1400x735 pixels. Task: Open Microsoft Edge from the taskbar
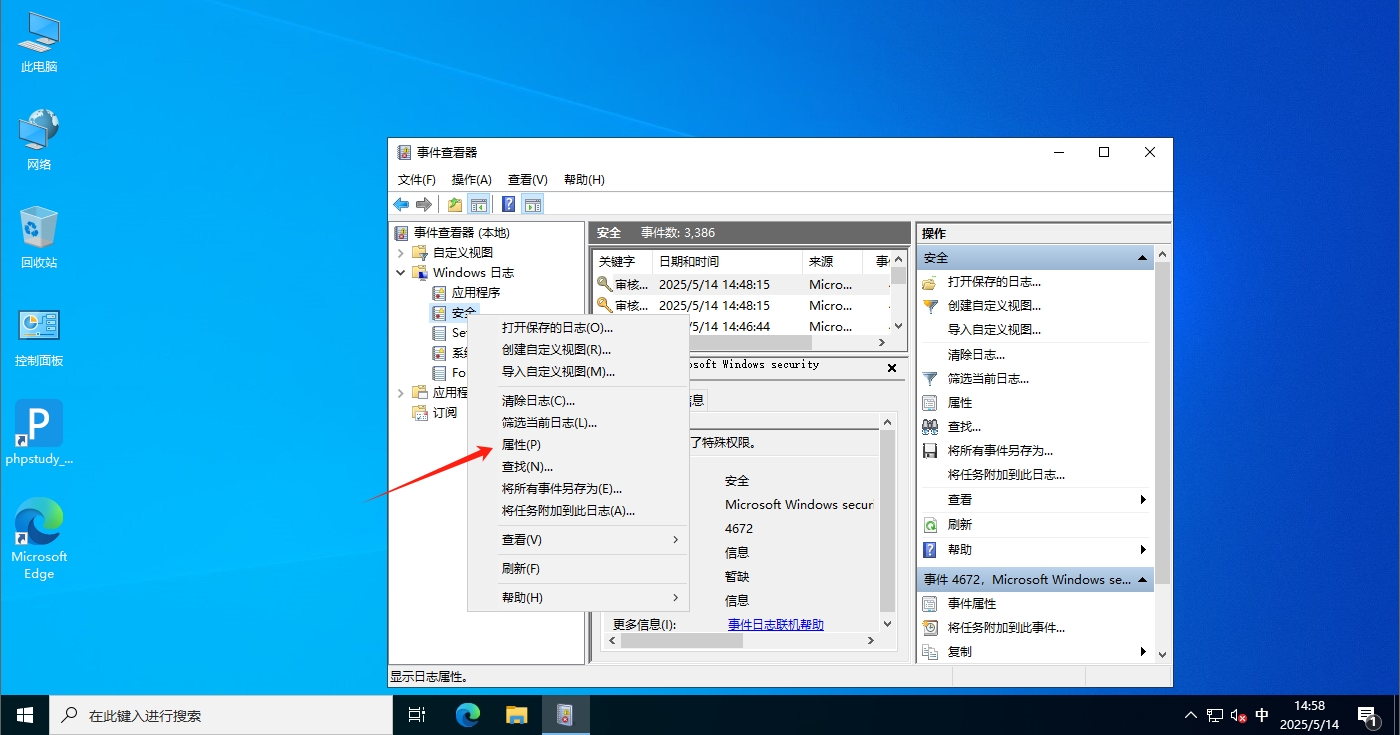tap(468, 715)
